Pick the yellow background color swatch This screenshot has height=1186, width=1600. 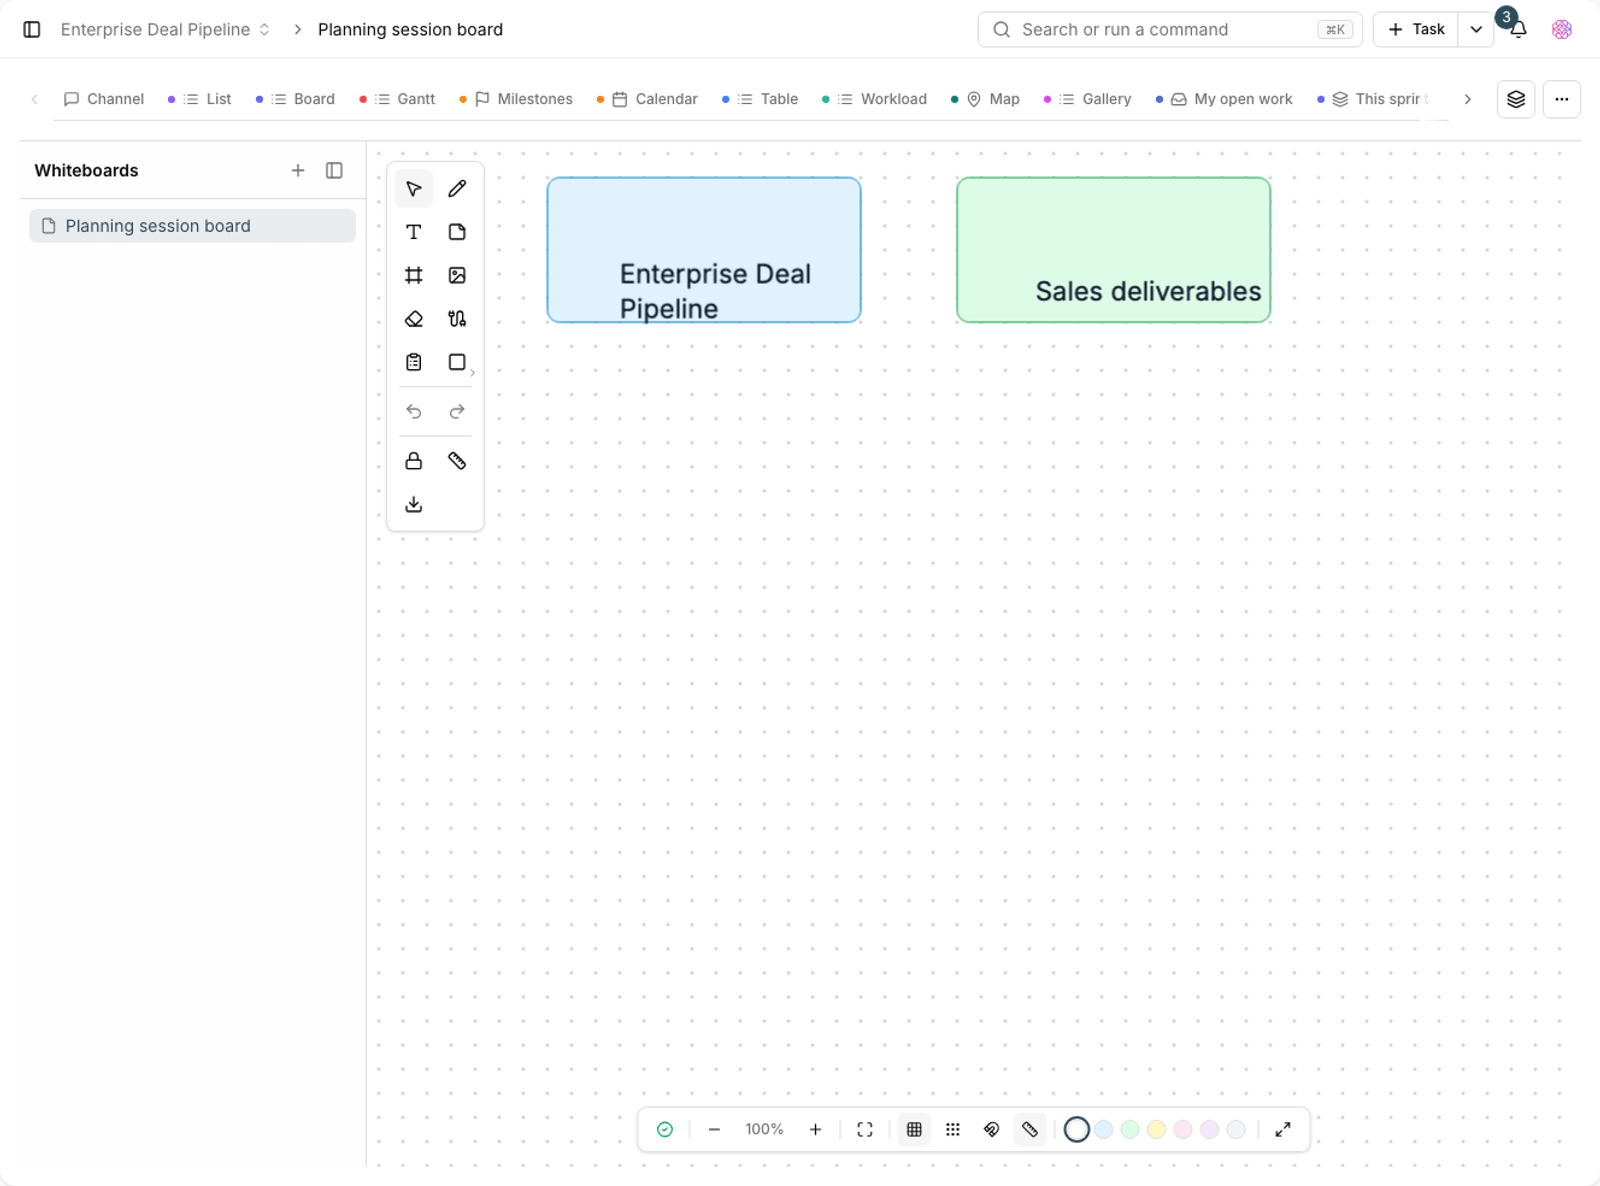coord(1156,1130)
